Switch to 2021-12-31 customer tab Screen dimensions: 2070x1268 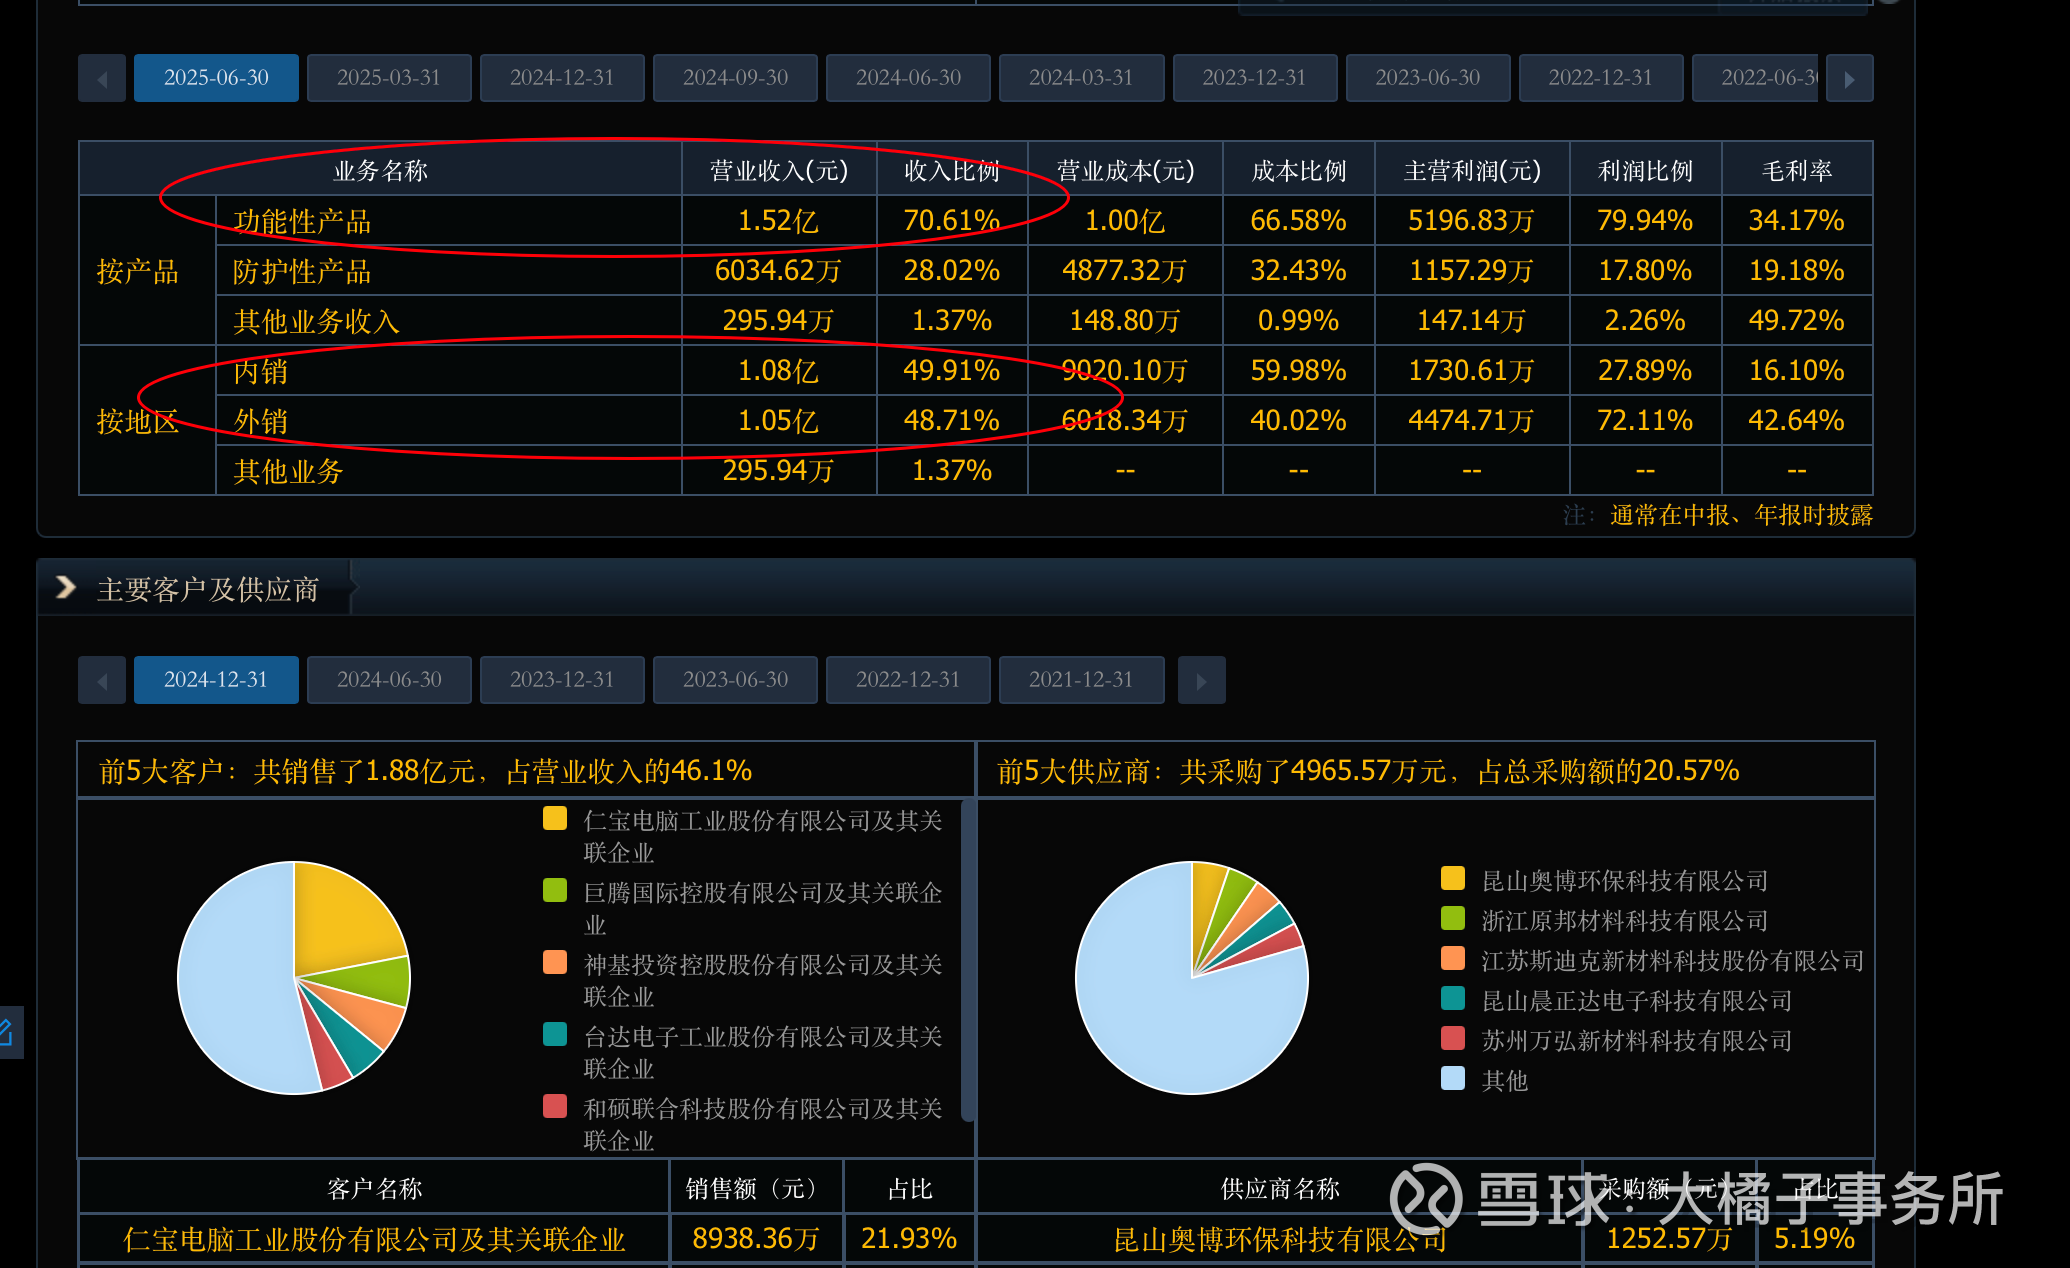click(1081, 680)
